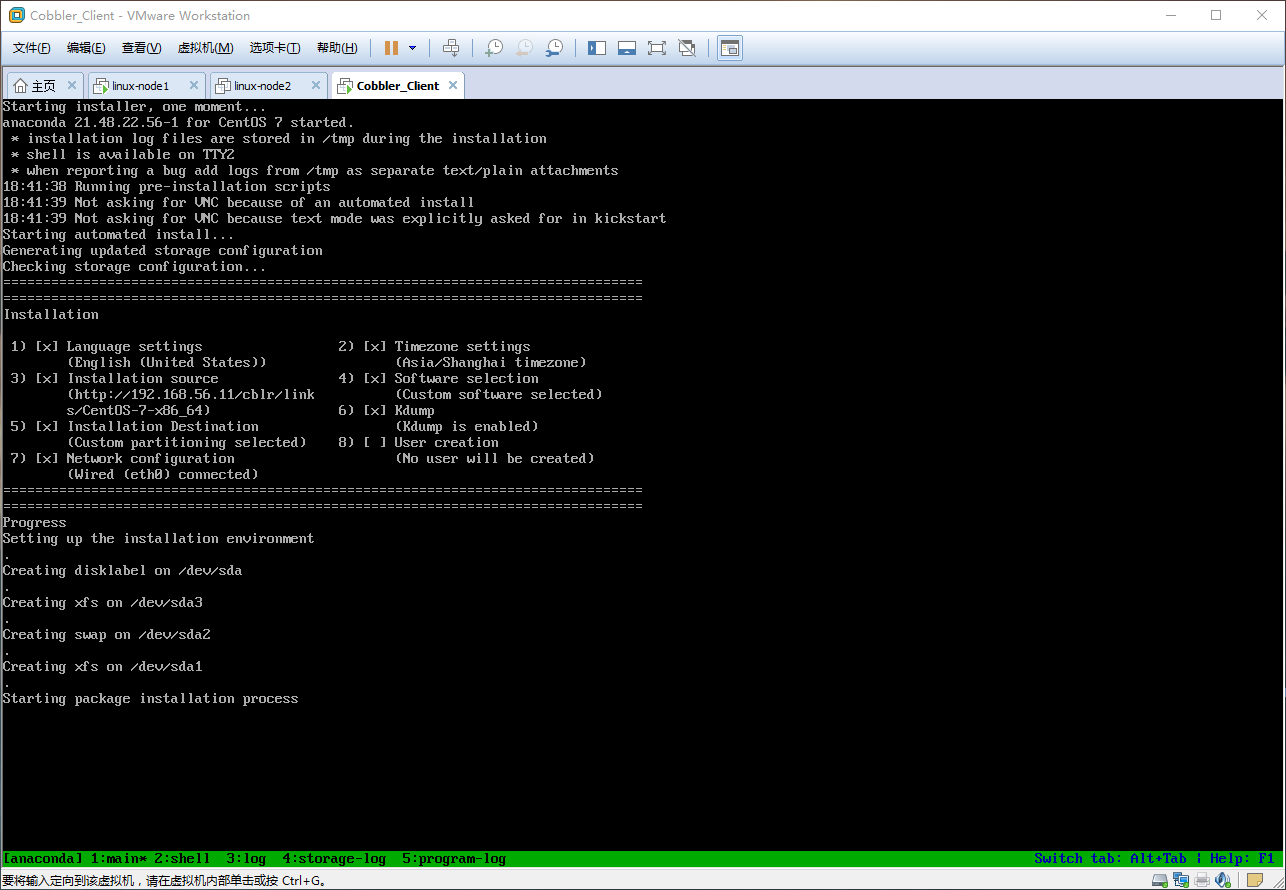Image resolution: width=1286 pixels, height=890 pixels.
Task: Enter full screen mode
Action: pyautogui.click(x=657, y=48)
